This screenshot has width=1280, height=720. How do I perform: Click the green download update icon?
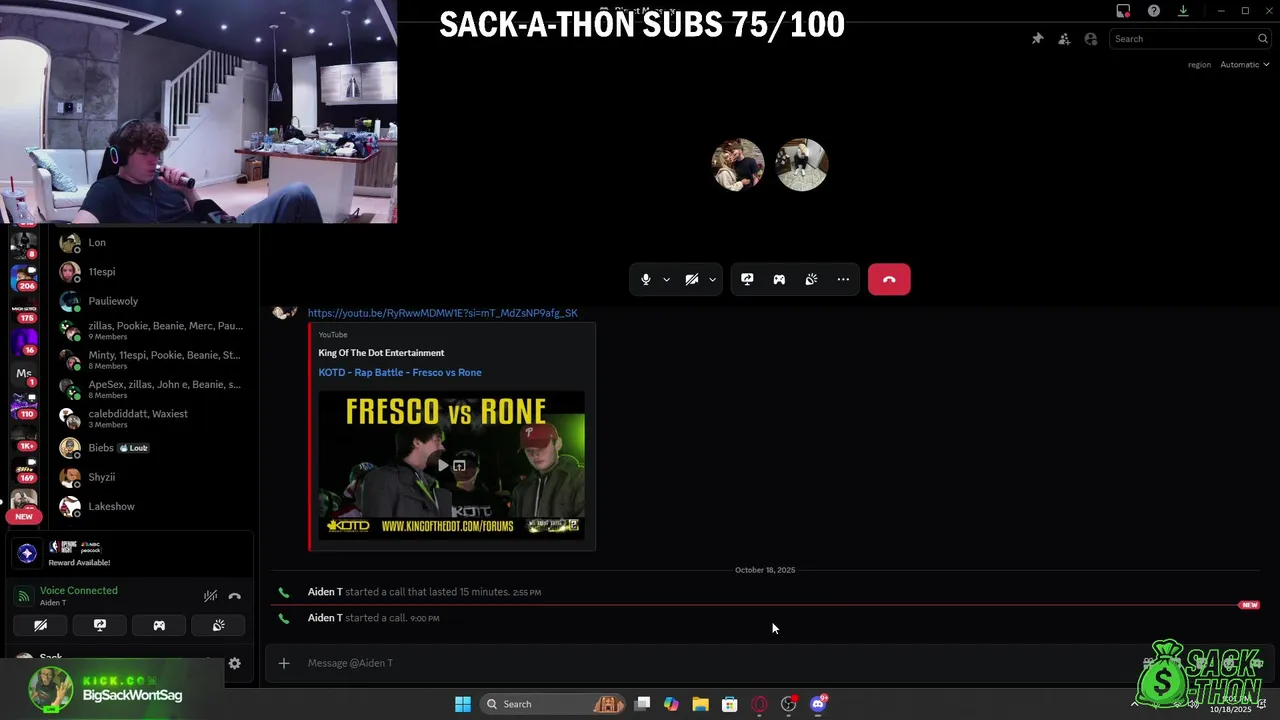pos(1183,11)
